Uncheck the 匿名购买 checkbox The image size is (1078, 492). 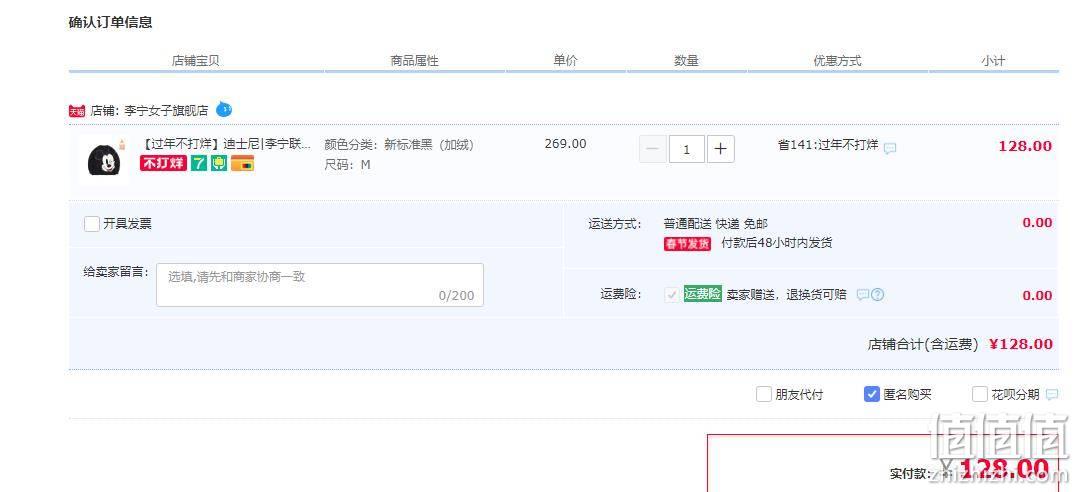coord(872,394)
